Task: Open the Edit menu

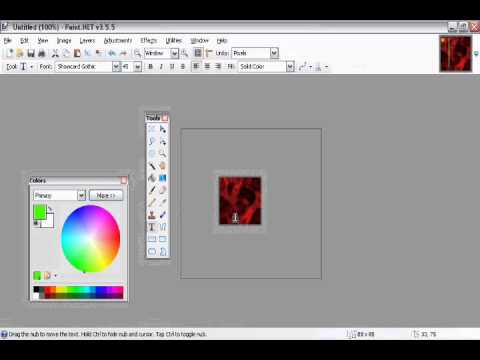Action: [24, 41]
